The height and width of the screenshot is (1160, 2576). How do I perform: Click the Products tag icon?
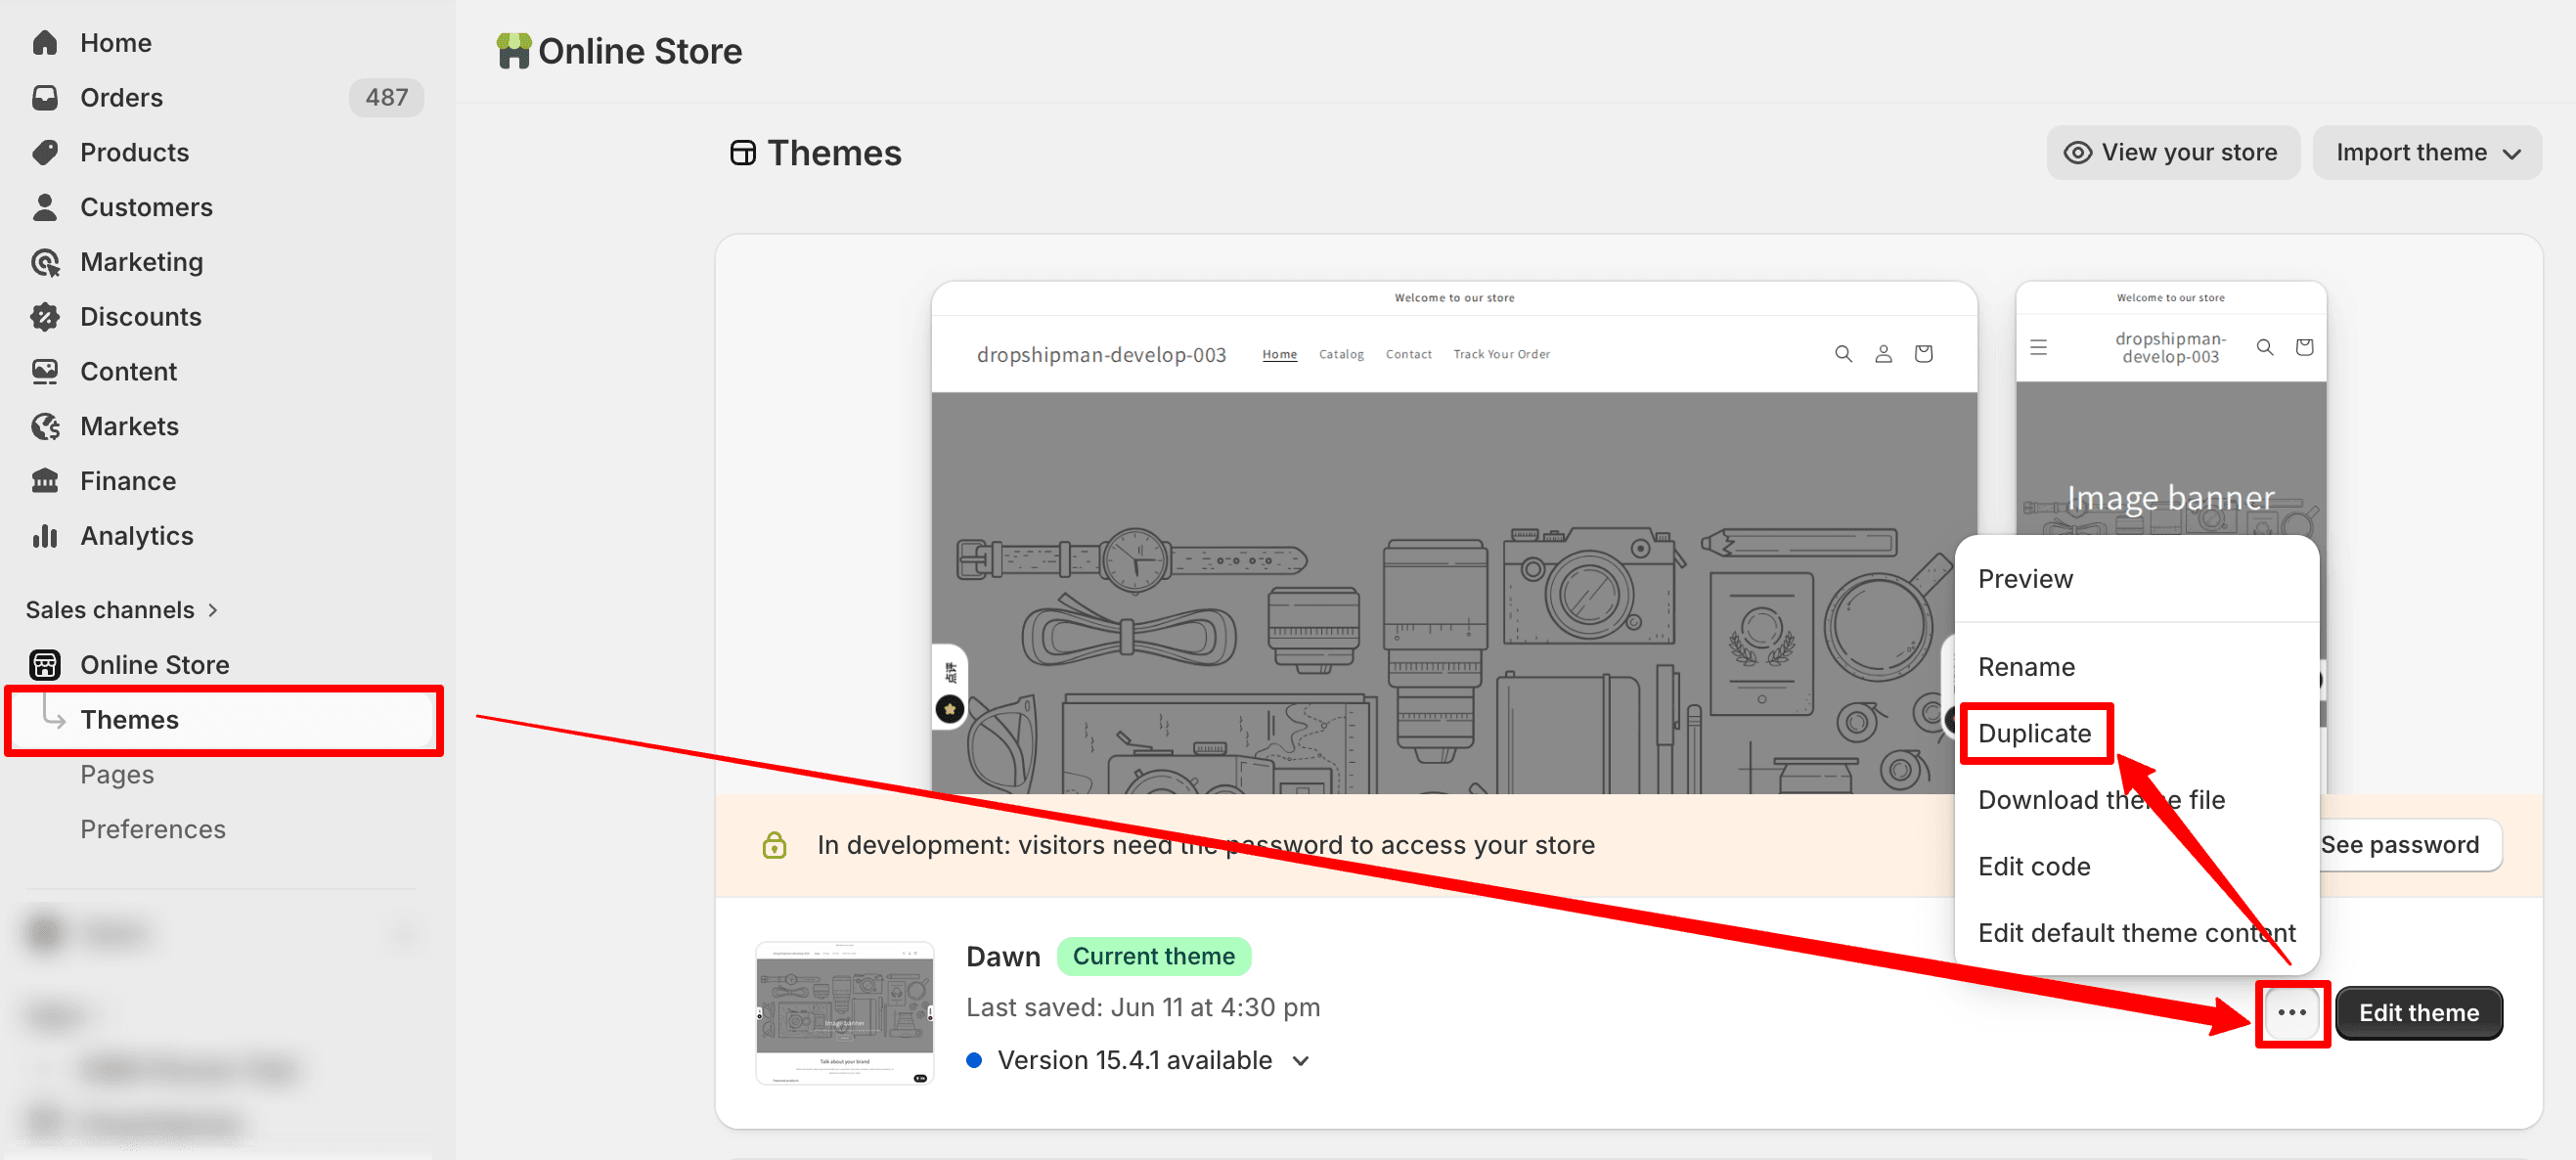tap(45, 152)
